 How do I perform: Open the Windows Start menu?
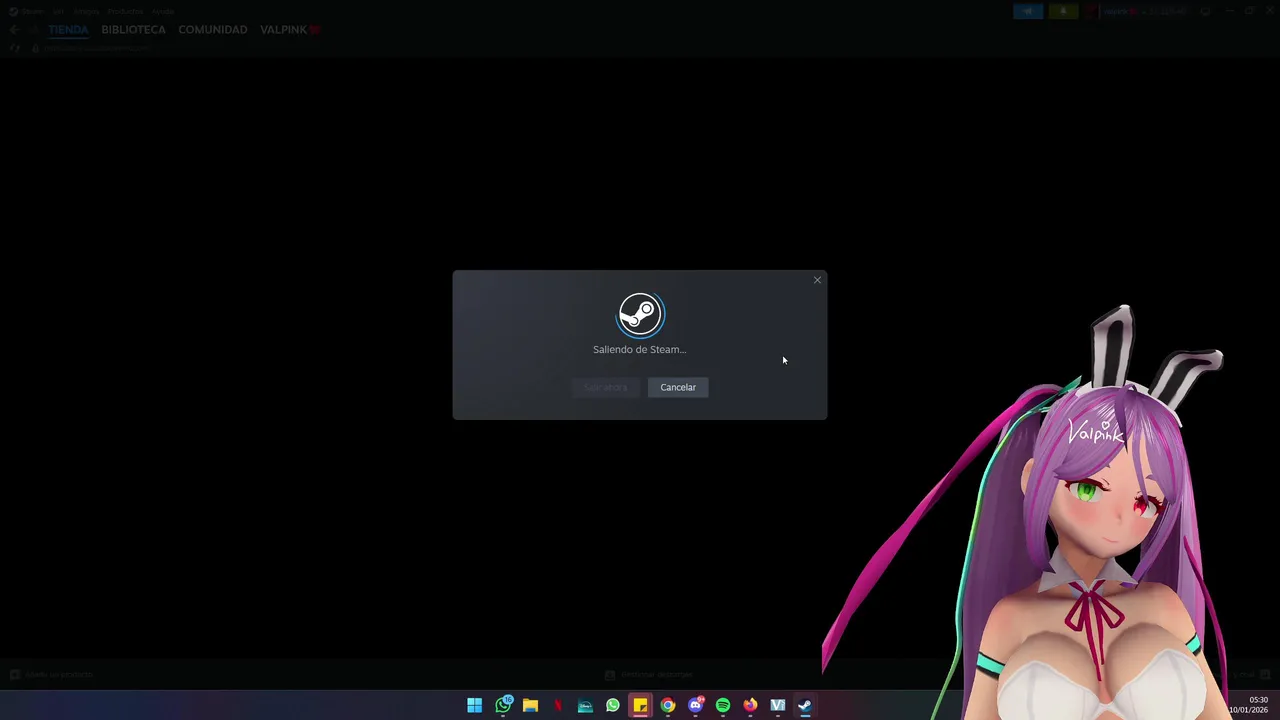pyautogui.click(x=475, y=705)
